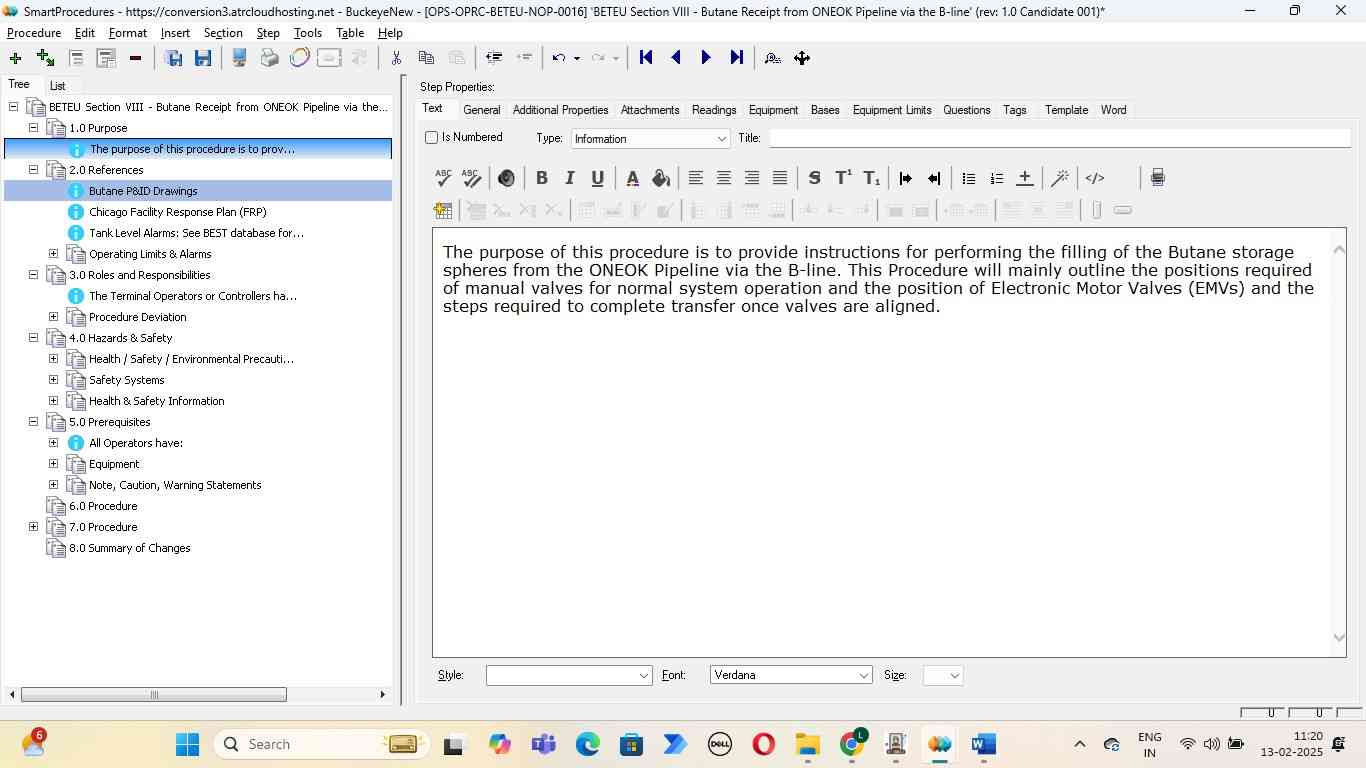The image size is (1366, 768).
Task: Open the Procedure menu
Action: 34,33
